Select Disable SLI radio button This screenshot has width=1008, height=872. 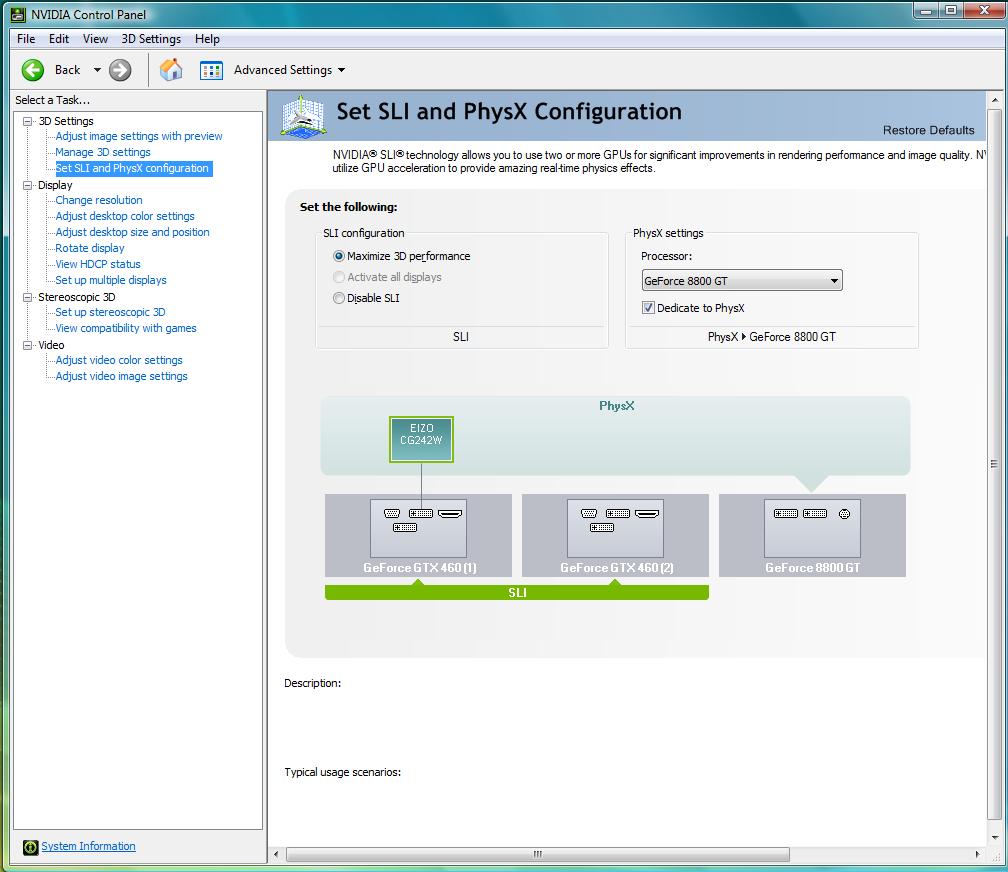339,298
